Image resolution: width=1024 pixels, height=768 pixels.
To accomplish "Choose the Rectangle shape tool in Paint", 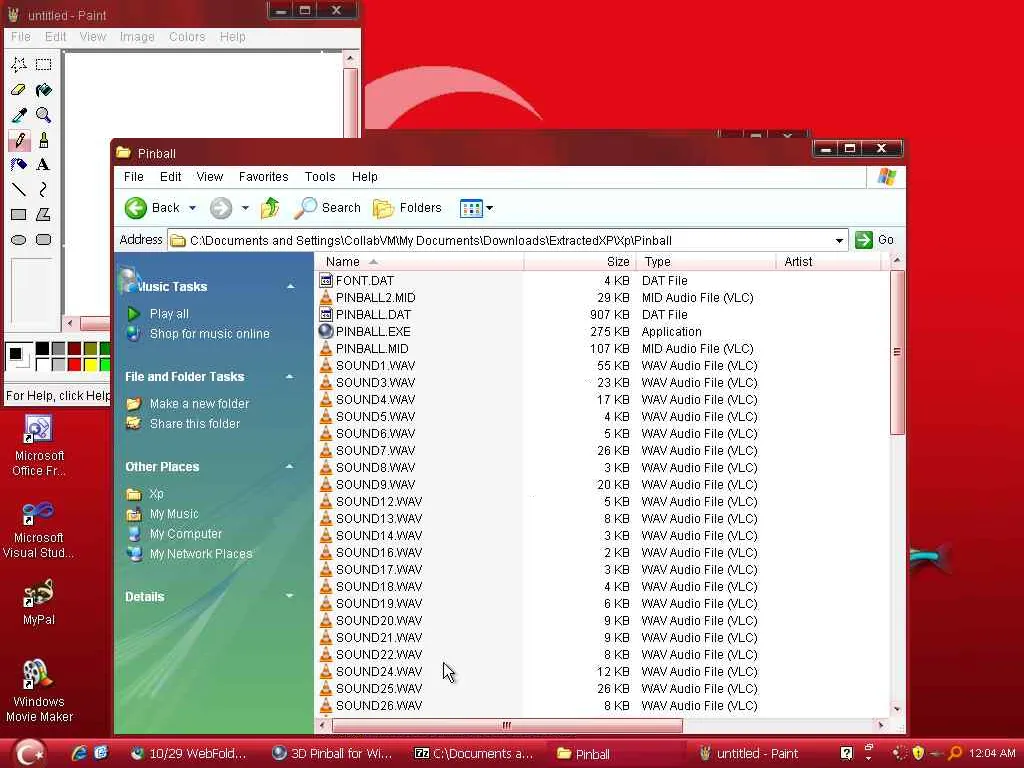I will [x=19, y=214].
